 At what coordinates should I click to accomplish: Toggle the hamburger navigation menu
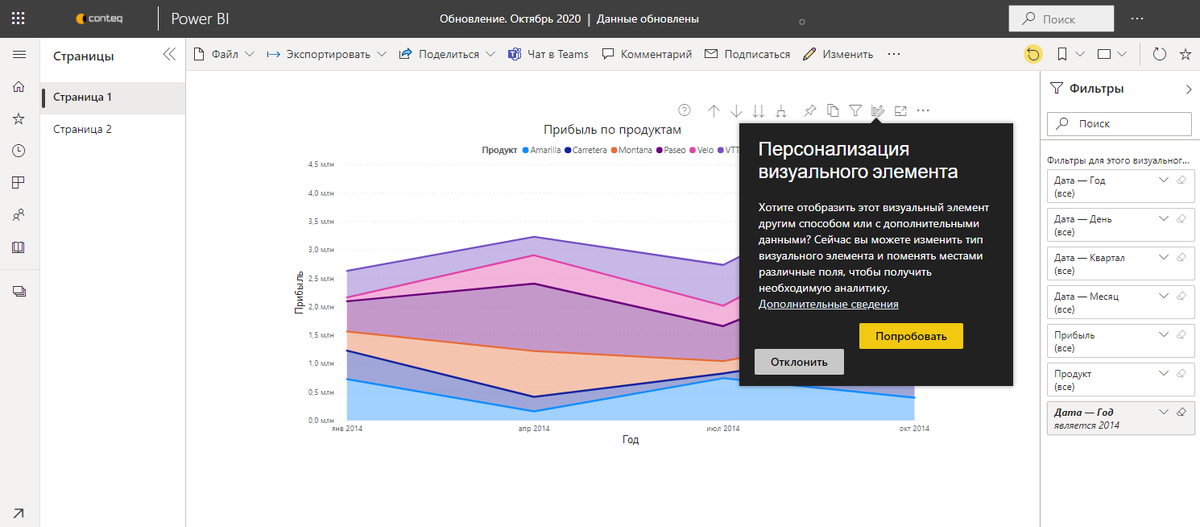[x=18, y=54]
